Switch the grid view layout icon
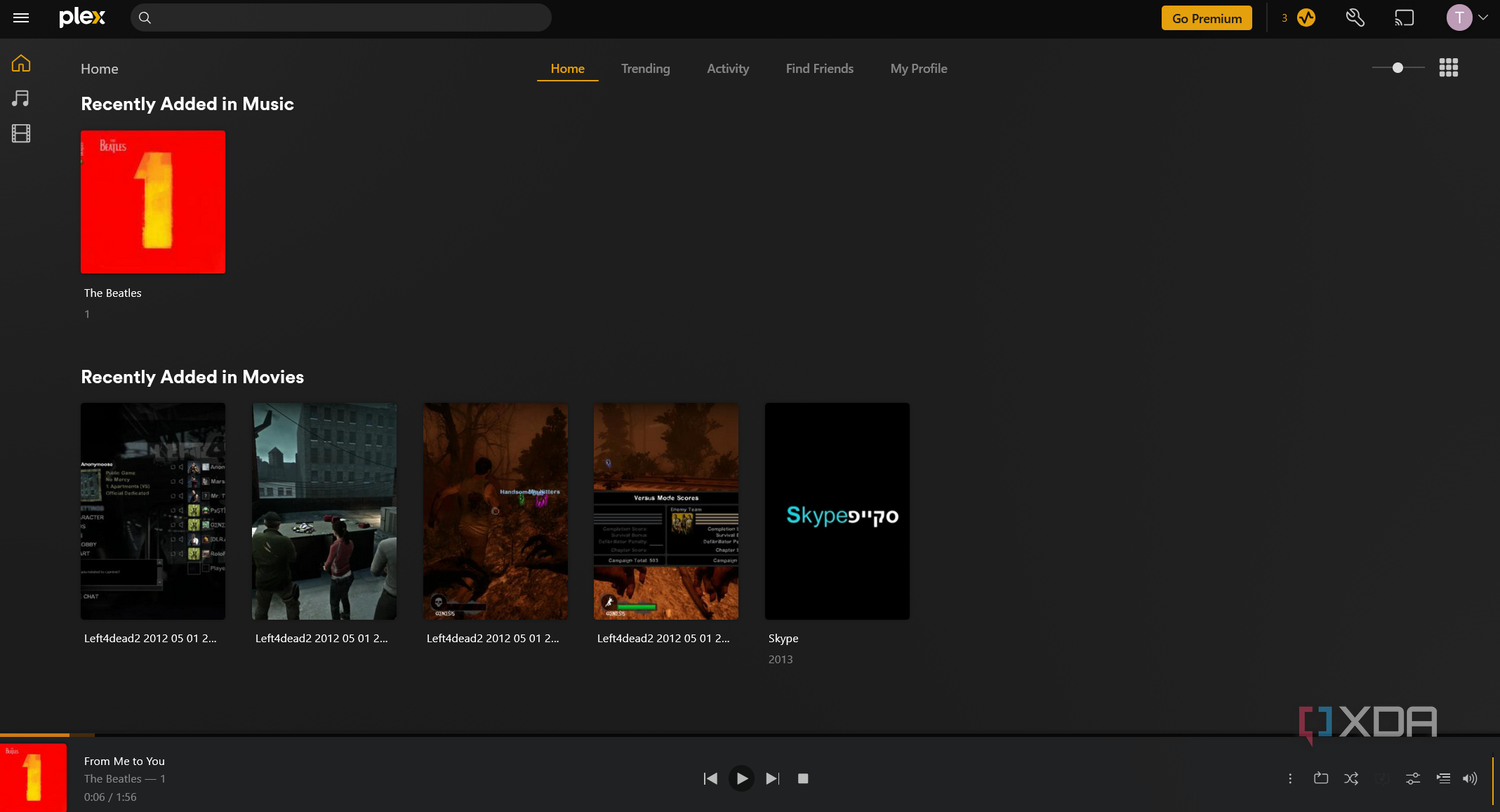Viewport: 1500px width, 812px height. pyautogui.click(x=1448, y=68)
